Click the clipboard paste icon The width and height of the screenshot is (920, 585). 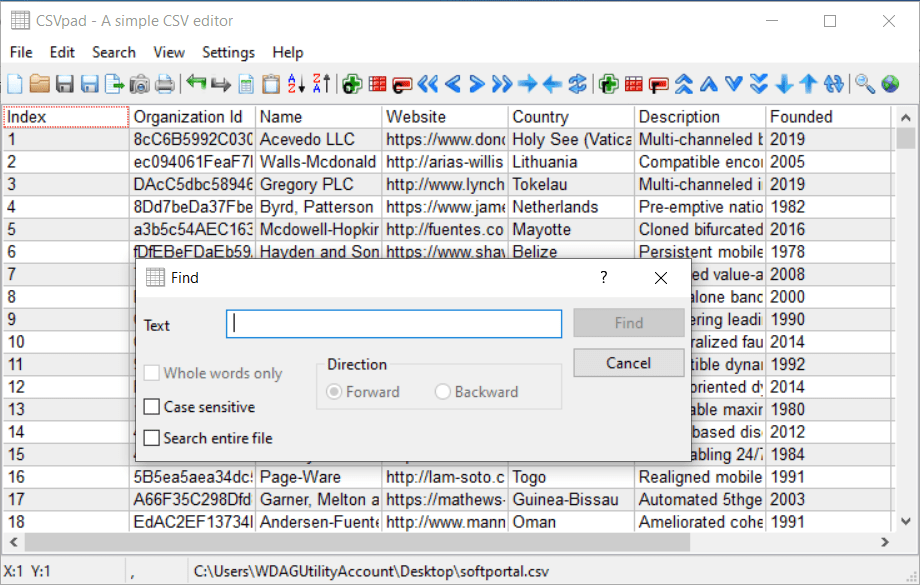point(270,84)
